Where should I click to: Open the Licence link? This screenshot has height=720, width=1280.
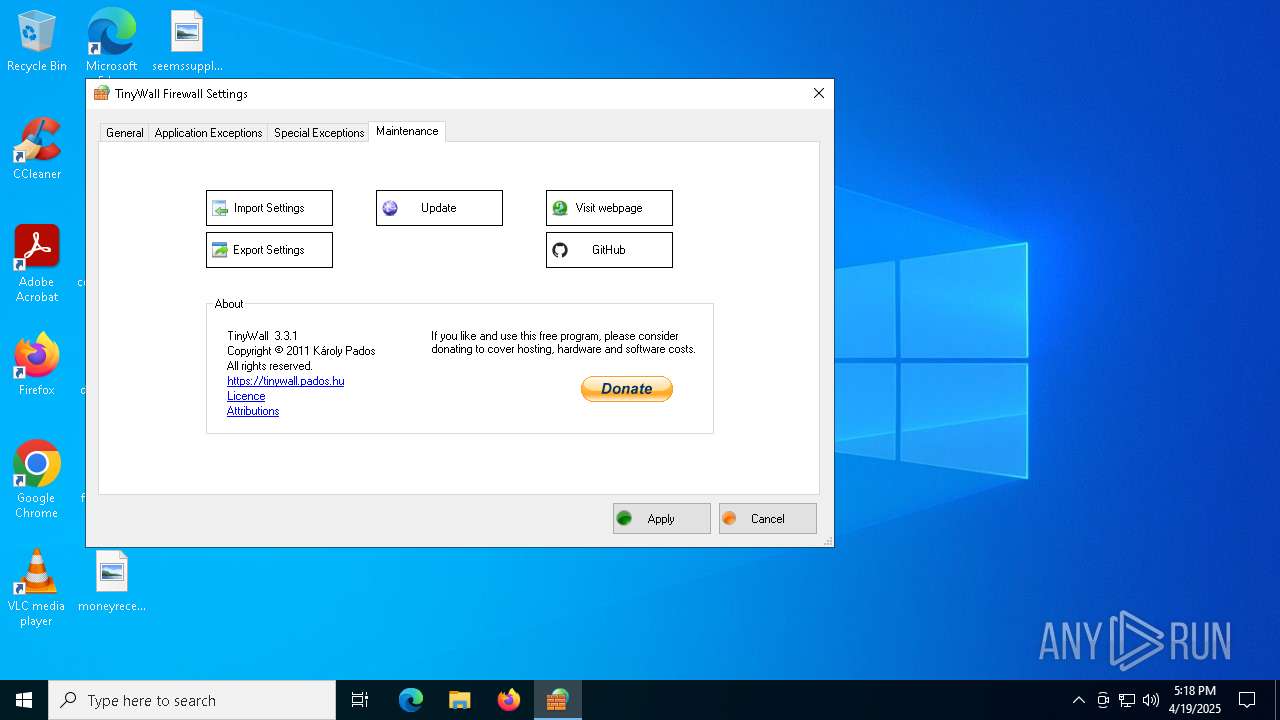[246, 396]
